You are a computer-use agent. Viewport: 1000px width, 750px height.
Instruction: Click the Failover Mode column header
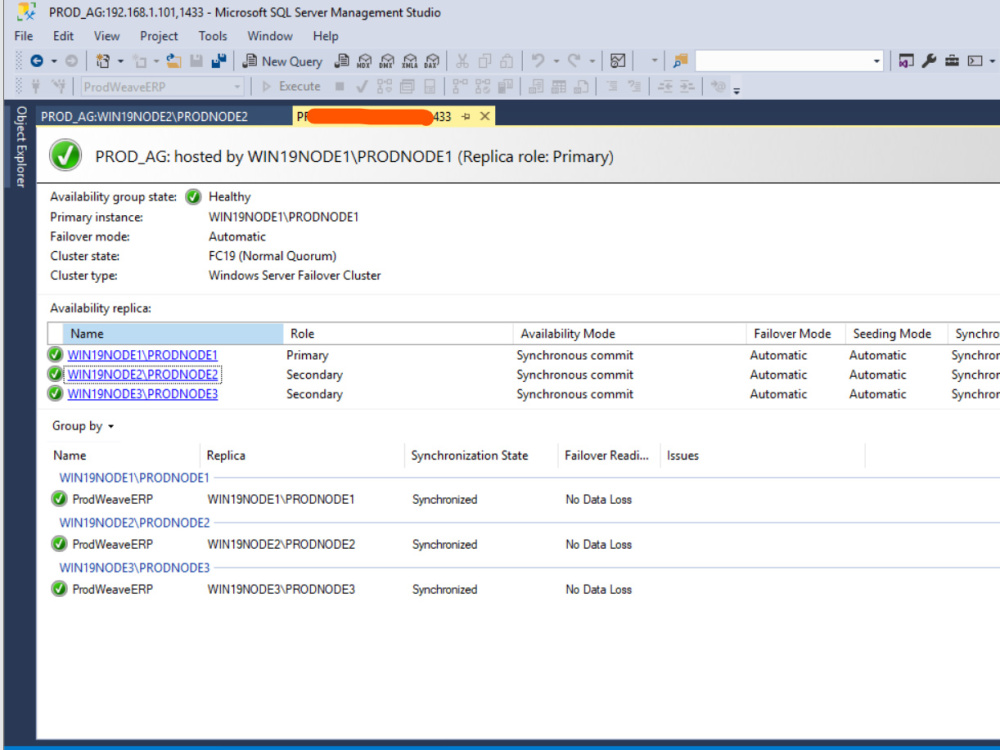click(x=795, y=334)
